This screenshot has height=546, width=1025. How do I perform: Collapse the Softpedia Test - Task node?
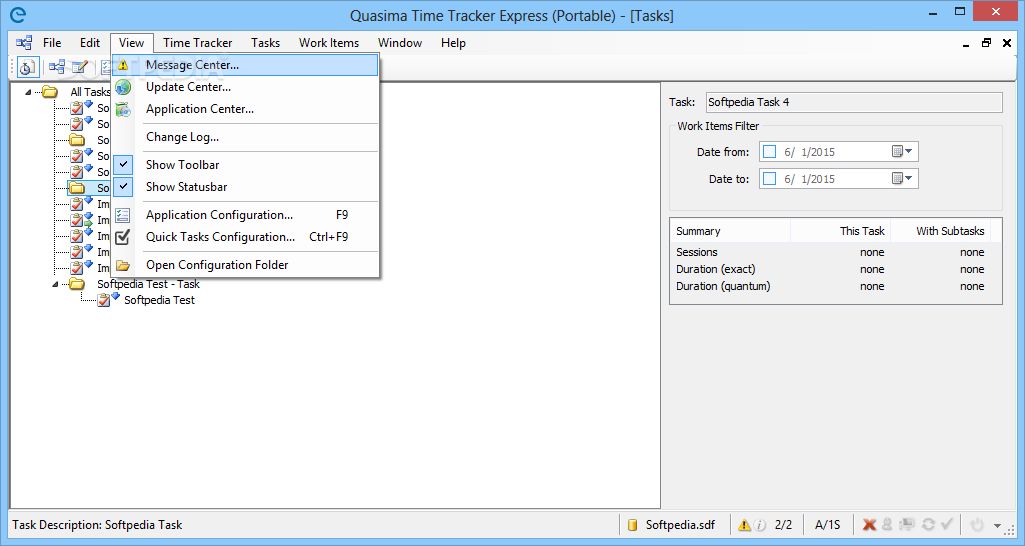coord(56,284)
